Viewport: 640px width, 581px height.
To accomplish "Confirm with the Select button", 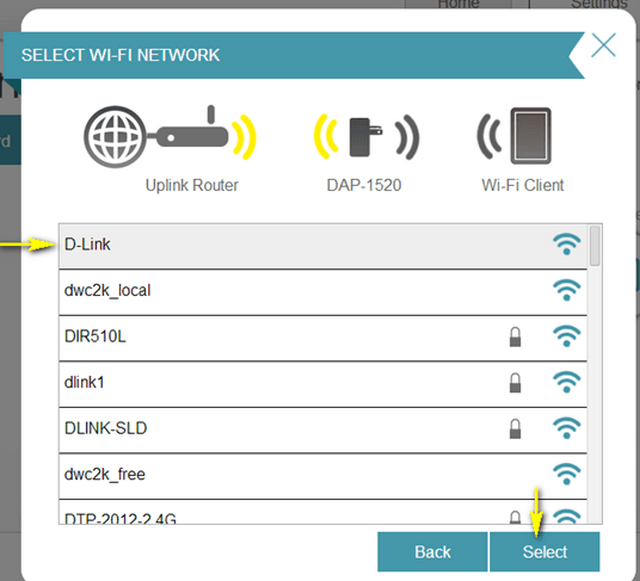I will 545,552.
